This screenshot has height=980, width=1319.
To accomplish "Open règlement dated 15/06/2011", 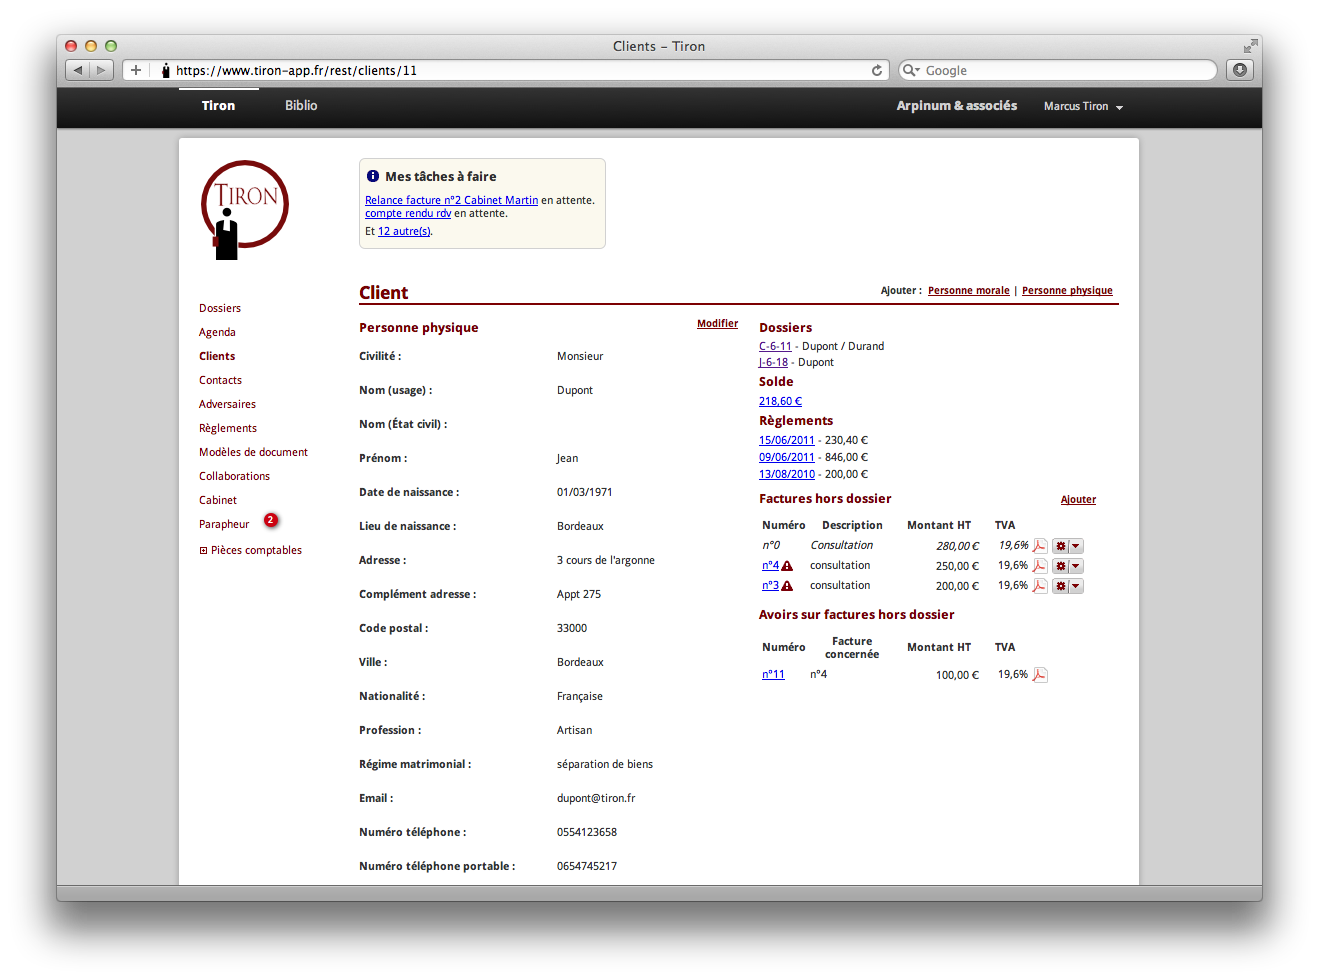I will click(786, 440).
